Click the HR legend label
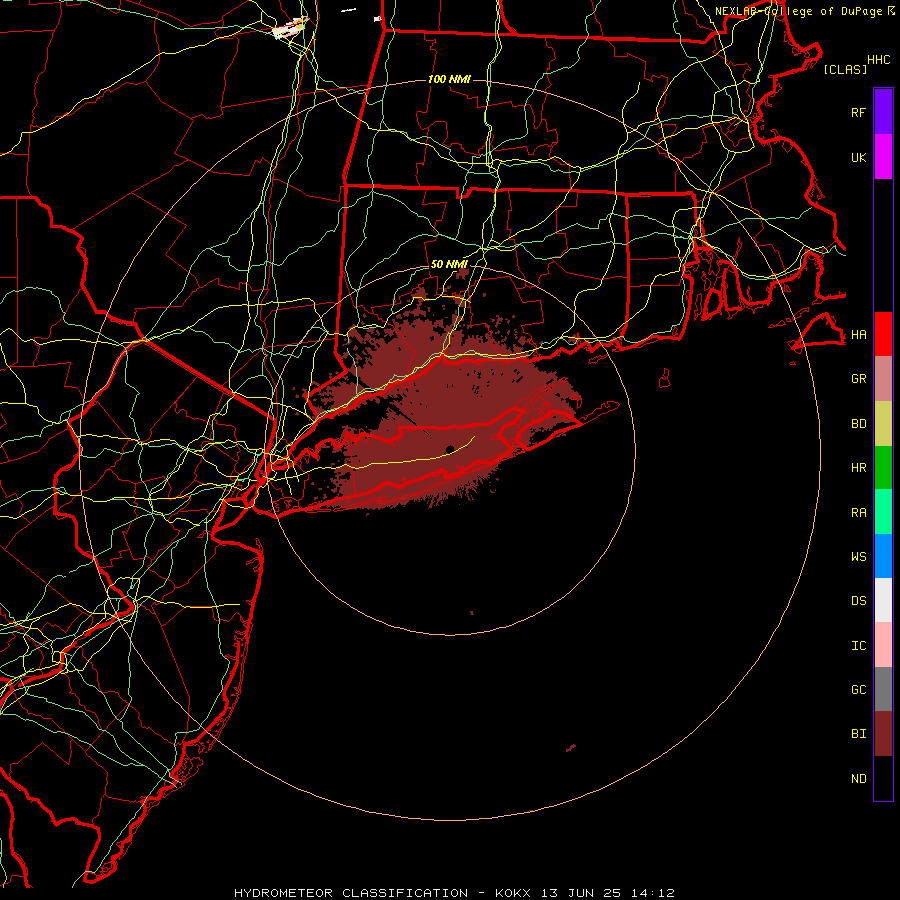The width and height of the screenshot is (900, 900). [858, 468]
